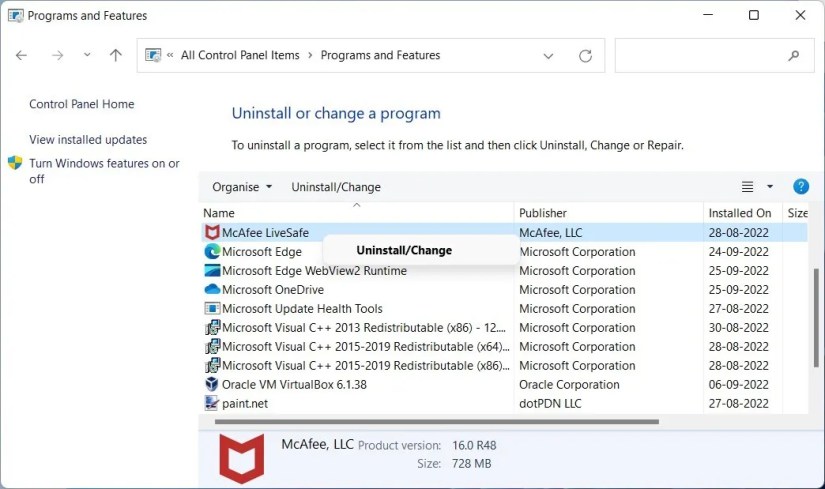Click the McAfee LiveSafe shield icon in list
The width and height of the screenshot is (825, 489).
pyautogui.click(x=212, y=232)
